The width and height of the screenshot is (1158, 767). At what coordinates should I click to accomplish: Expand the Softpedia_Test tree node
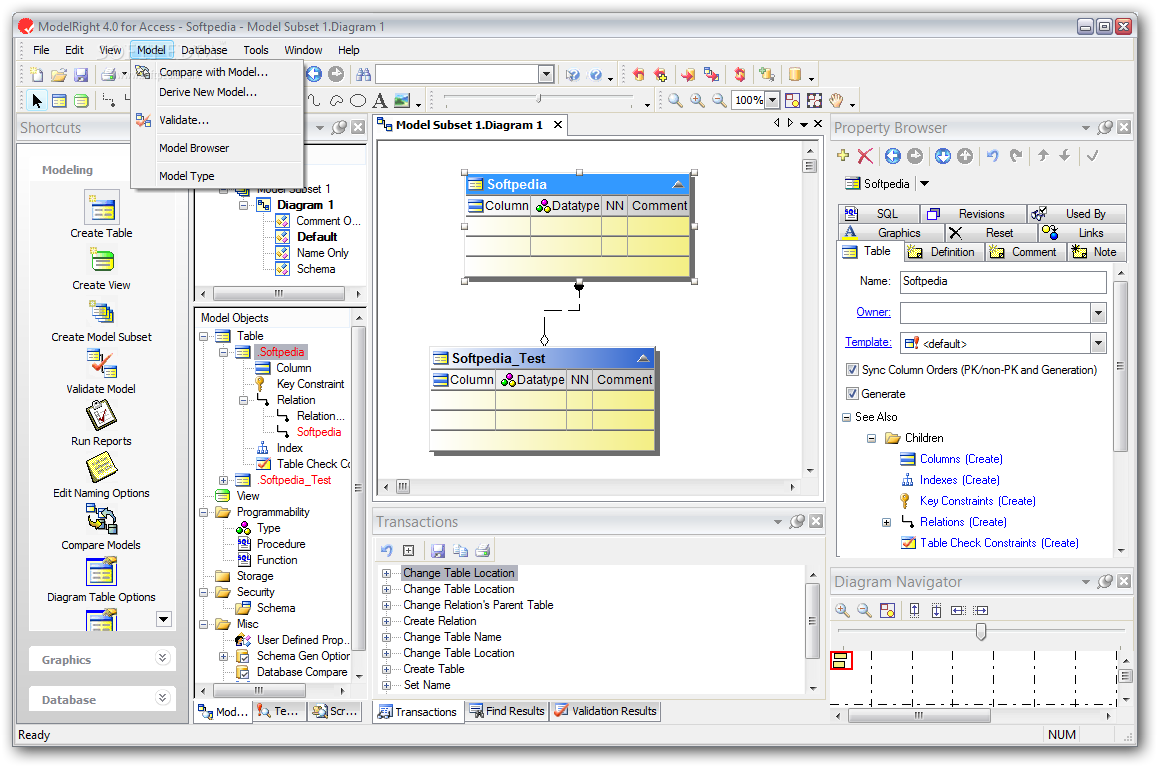[x=223, y=481]
